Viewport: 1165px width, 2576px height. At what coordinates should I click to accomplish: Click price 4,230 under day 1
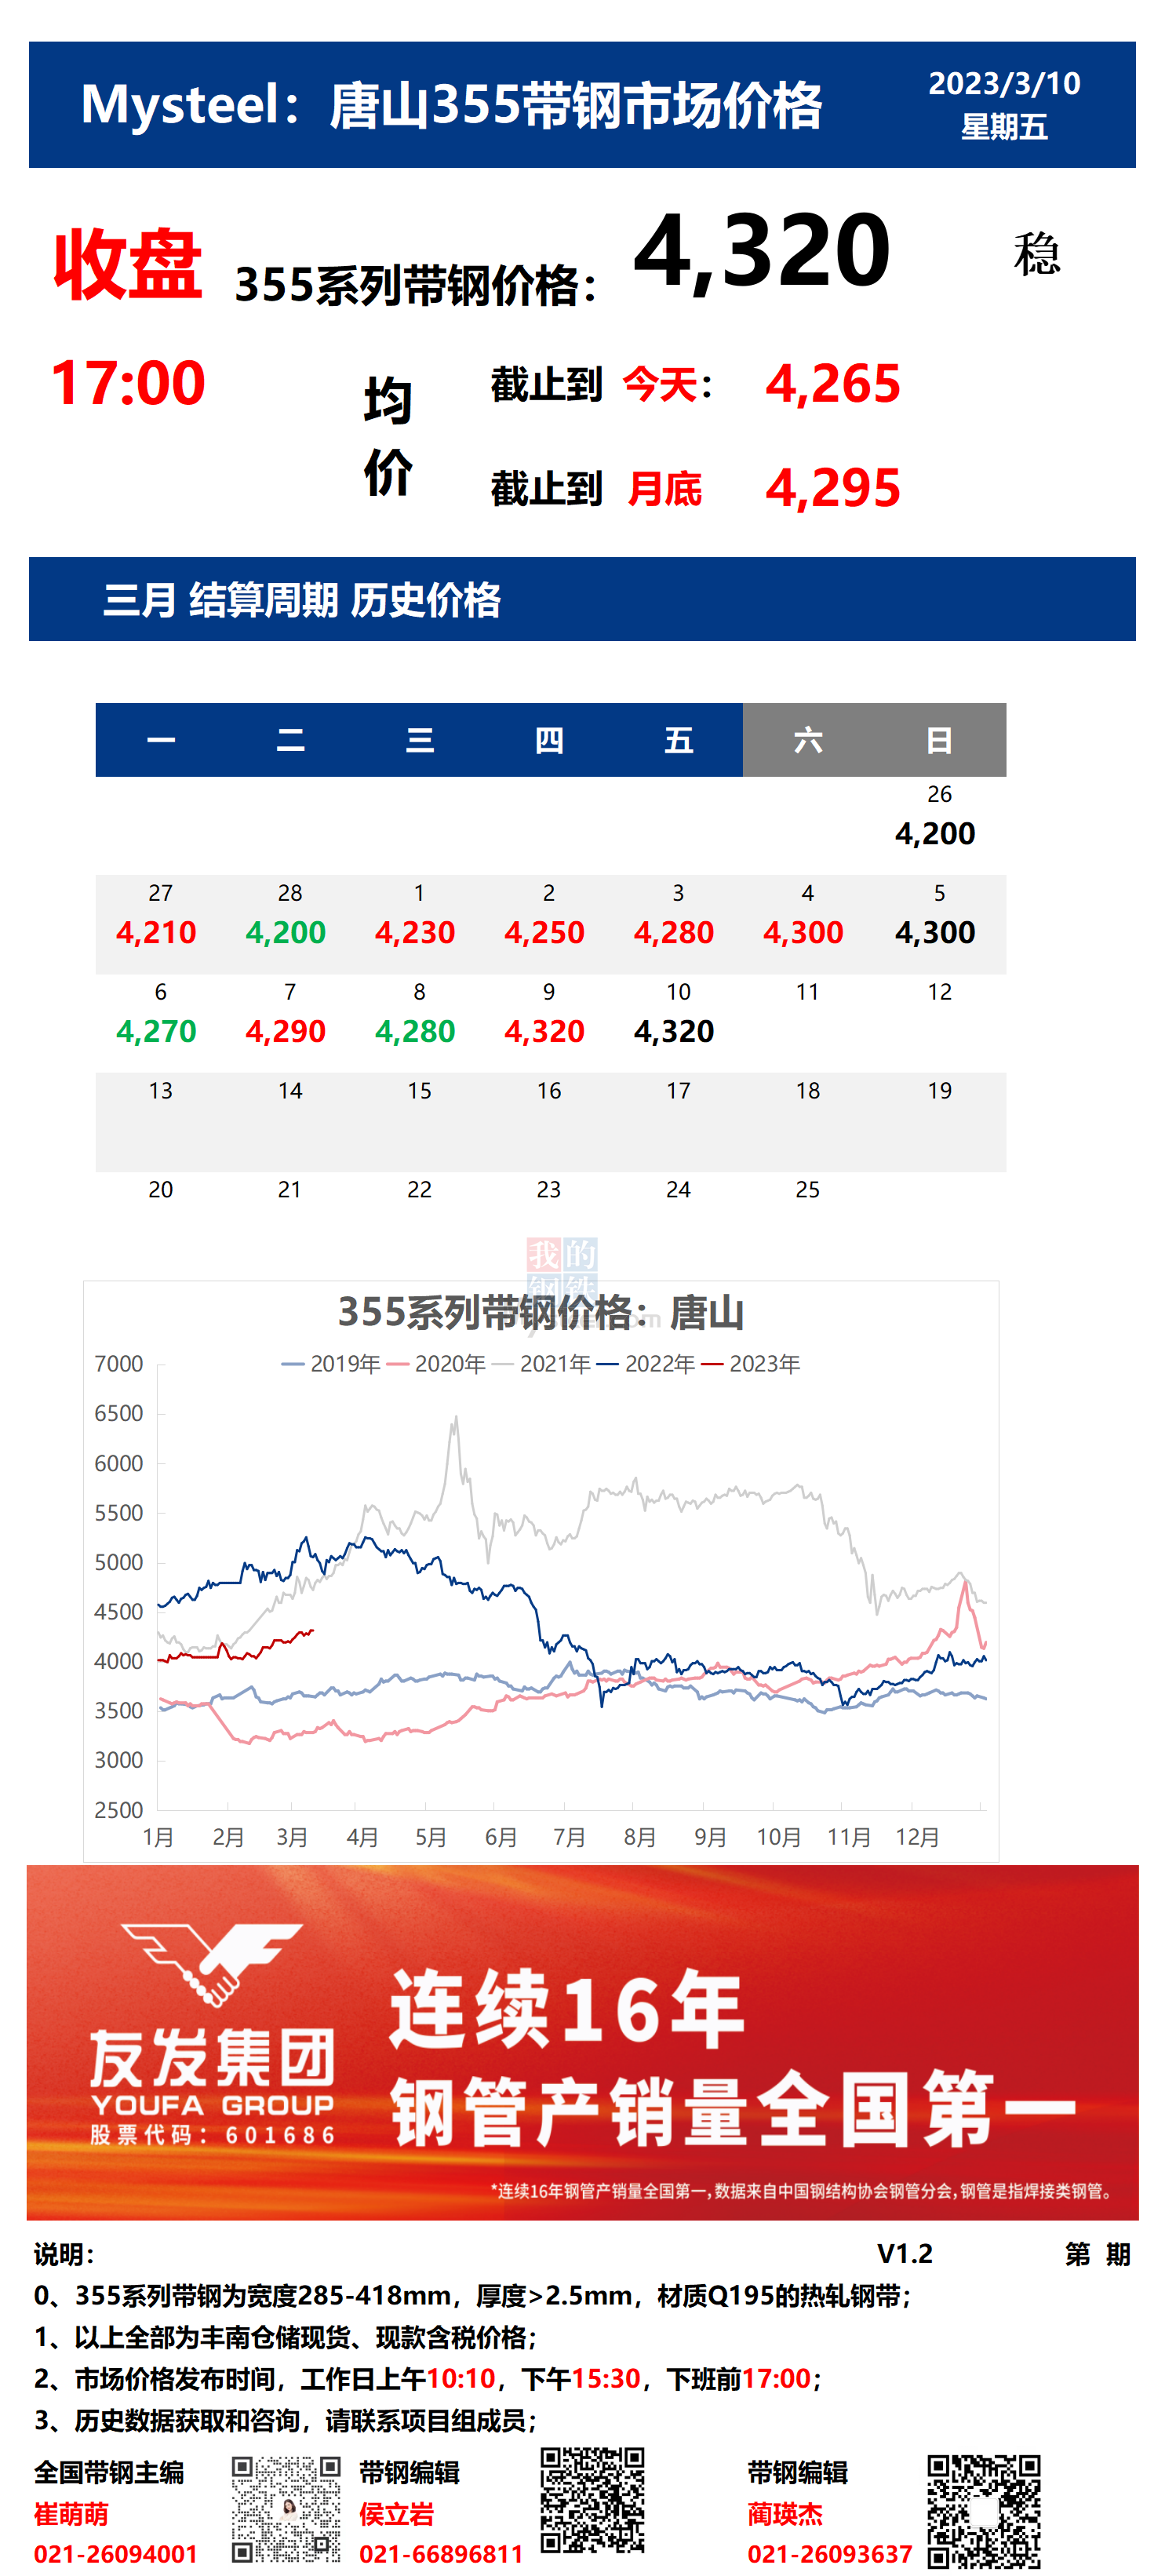(x=415, y=933)
